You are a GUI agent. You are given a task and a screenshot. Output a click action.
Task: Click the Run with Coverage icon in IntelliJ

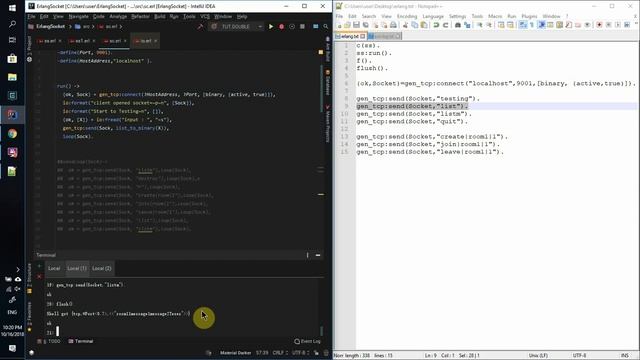[292, 27]
